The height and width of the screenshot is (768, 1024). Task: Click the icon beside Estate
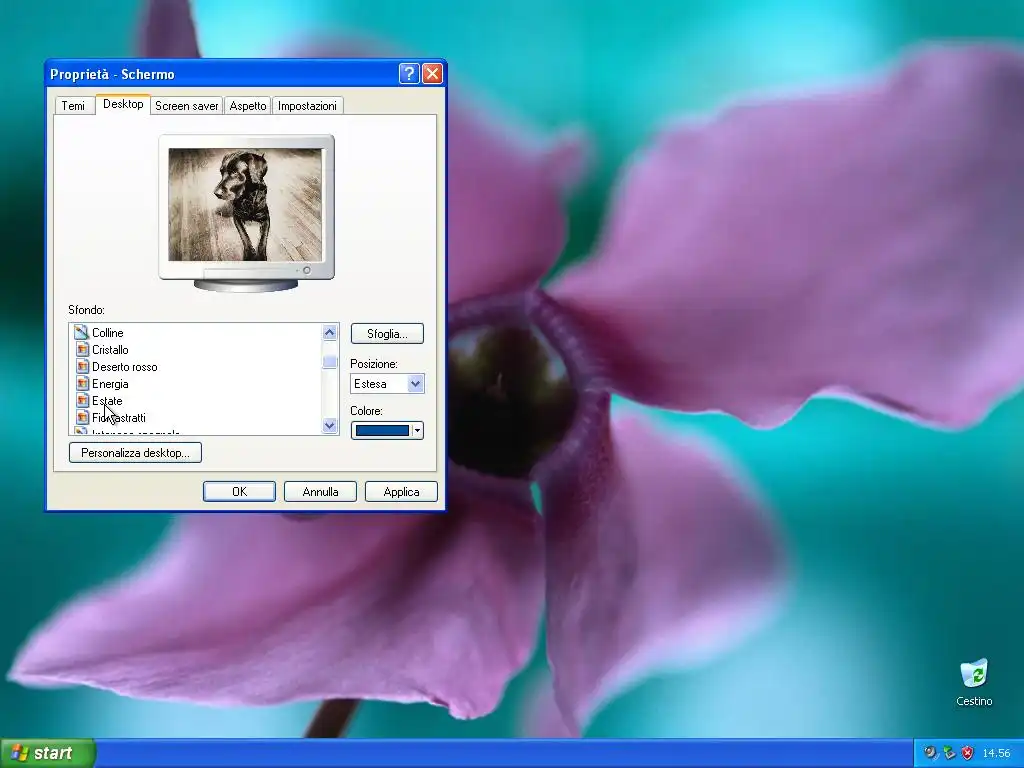click(82, 400)
